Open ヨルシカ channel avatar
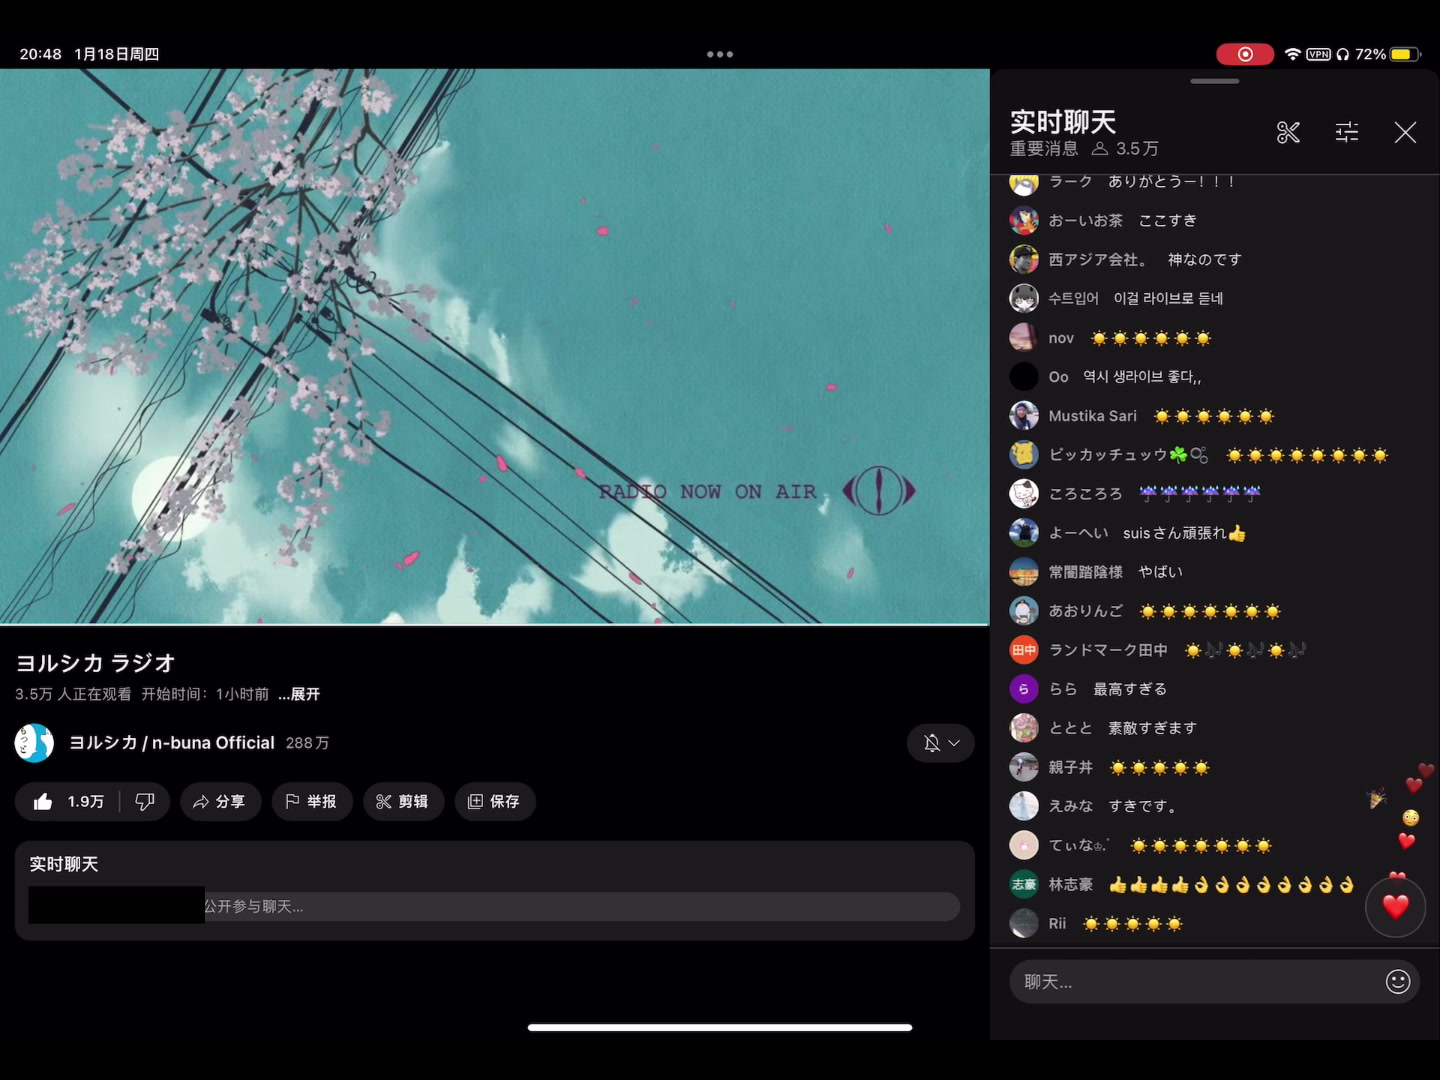Image resolution: width=1440 pixels, height=1080 pixels. pyautogui.click(x=34, y=743)
